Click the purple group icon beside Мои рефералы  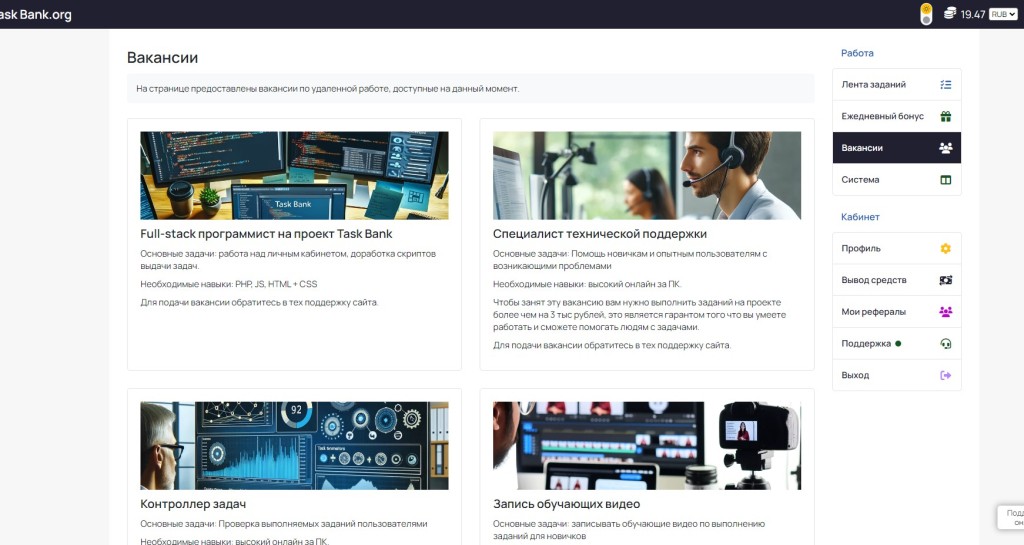[x=945, y=312]
